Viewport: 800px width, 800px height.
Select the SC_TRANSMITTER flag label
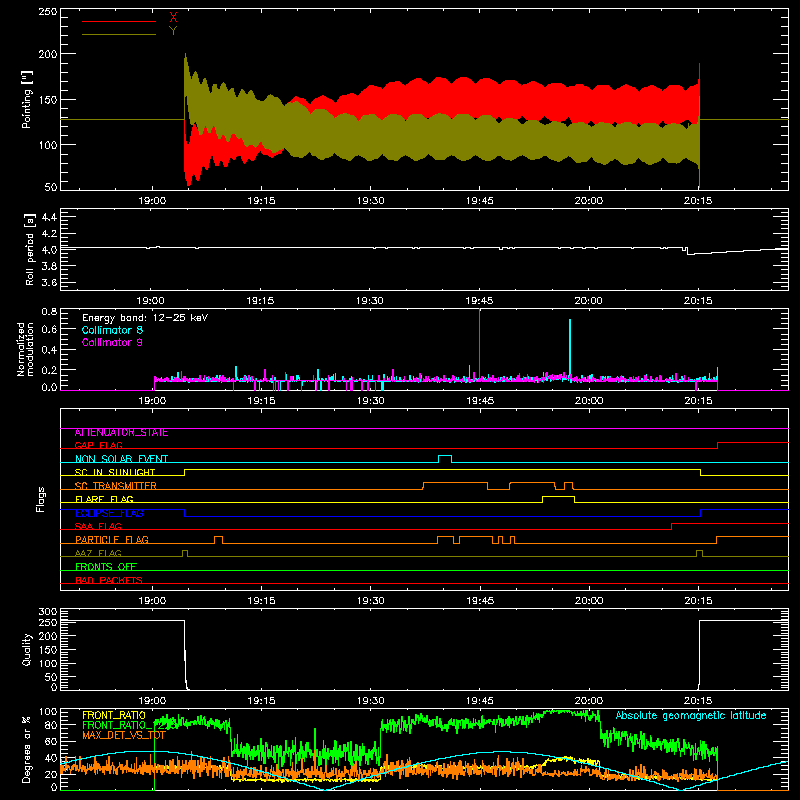pos(116,486)
